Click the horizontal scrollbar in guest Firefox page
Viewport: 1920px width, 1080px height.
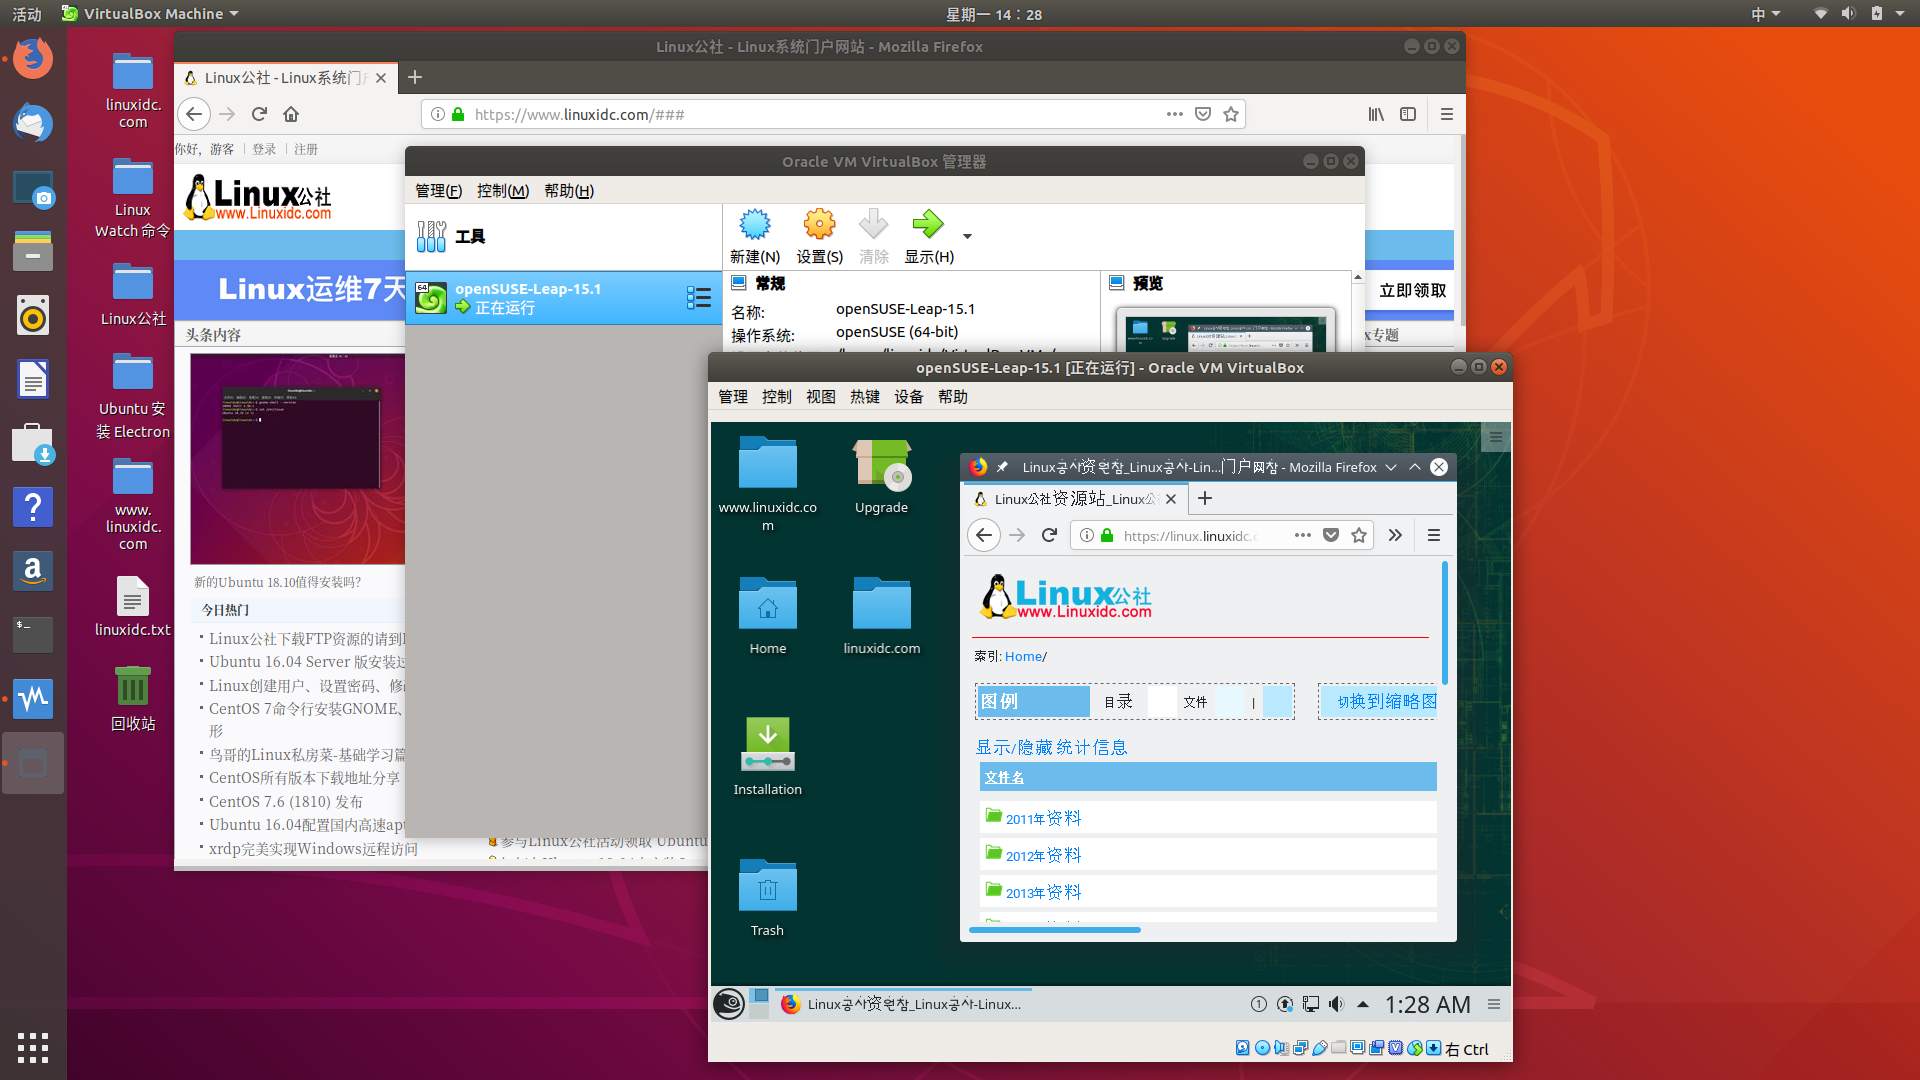coord(1055,930)
